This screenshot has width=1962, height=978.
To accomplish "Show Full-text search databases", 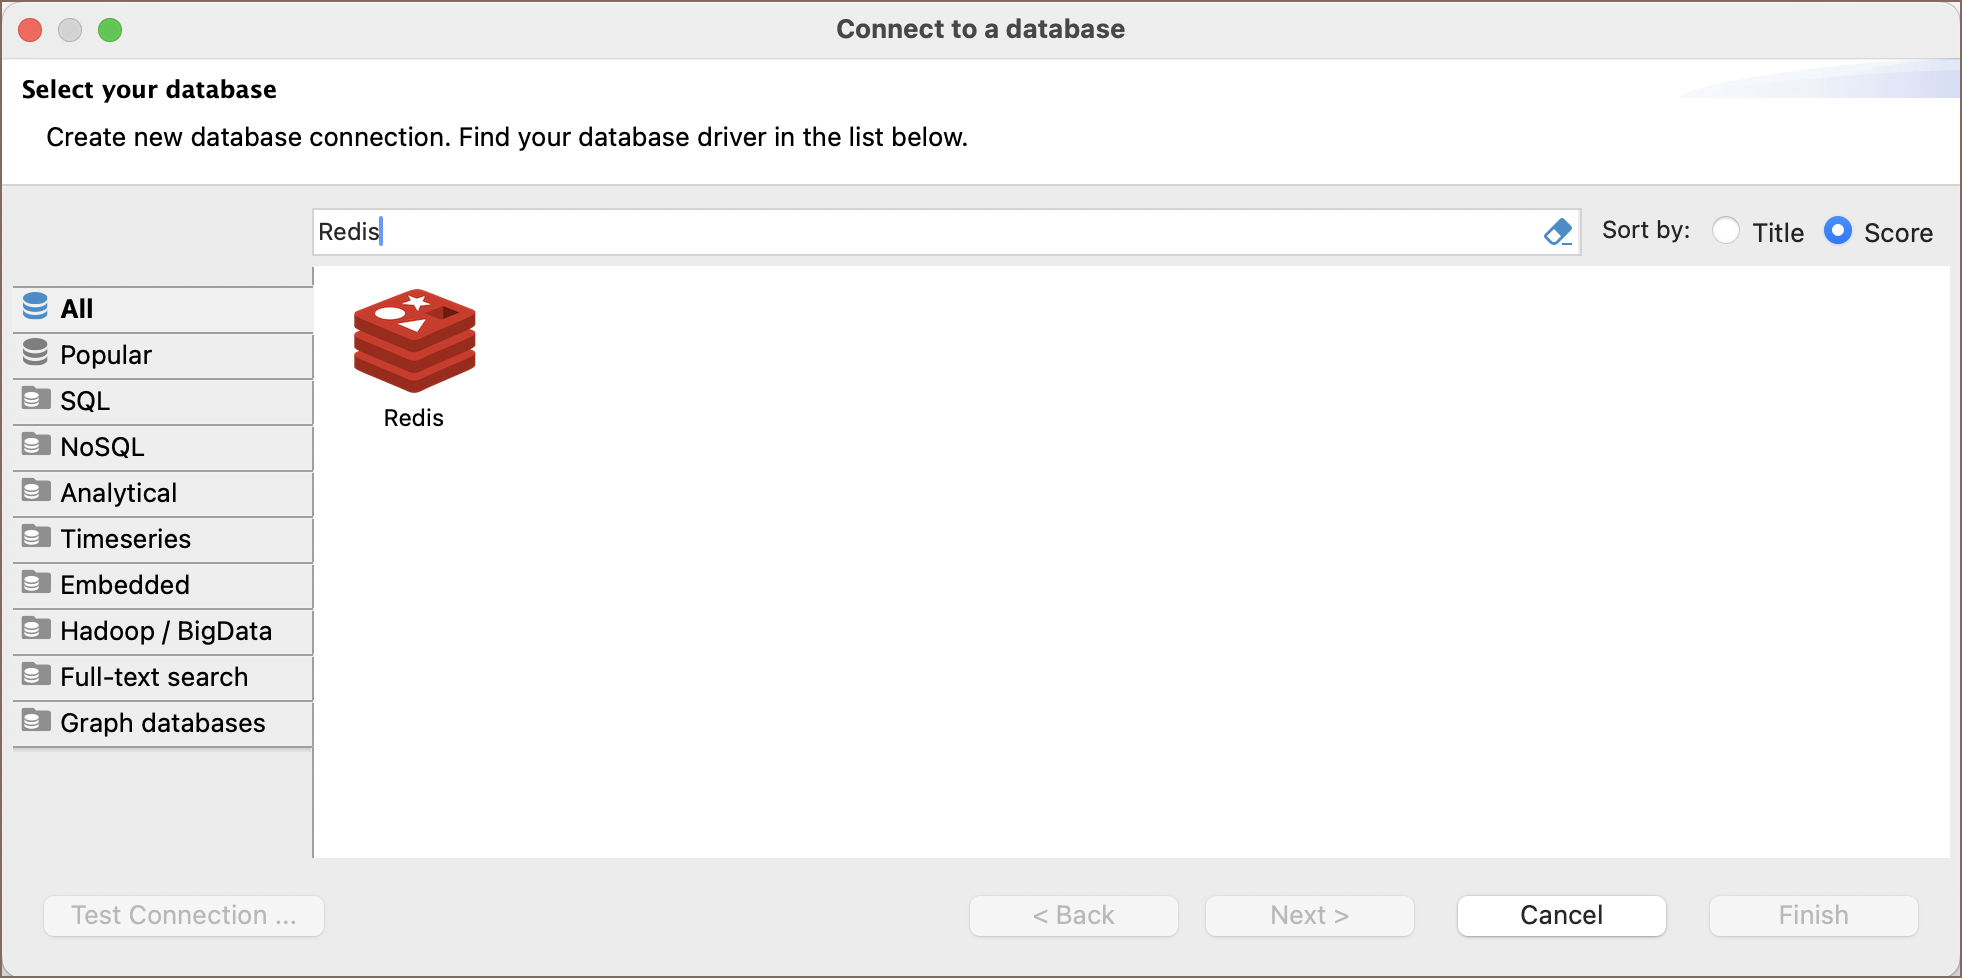I will tap(154, 677).
